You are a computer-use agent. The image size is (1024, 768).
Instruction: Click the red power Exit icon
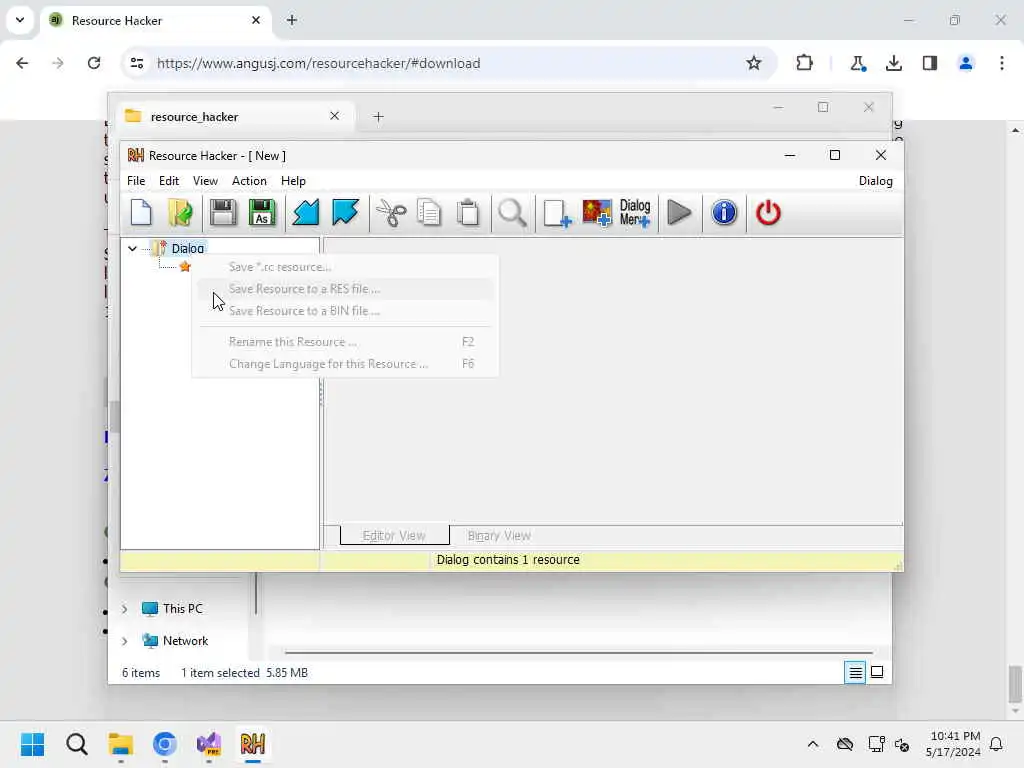768,213
